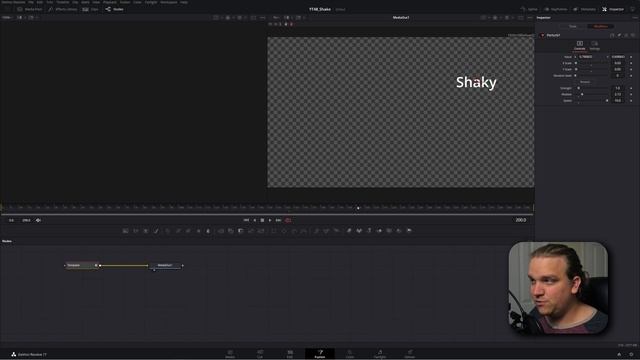Add a Renderer 3D node from the toolbar
This screenshot has height=360, width=640.
[409, 231]
